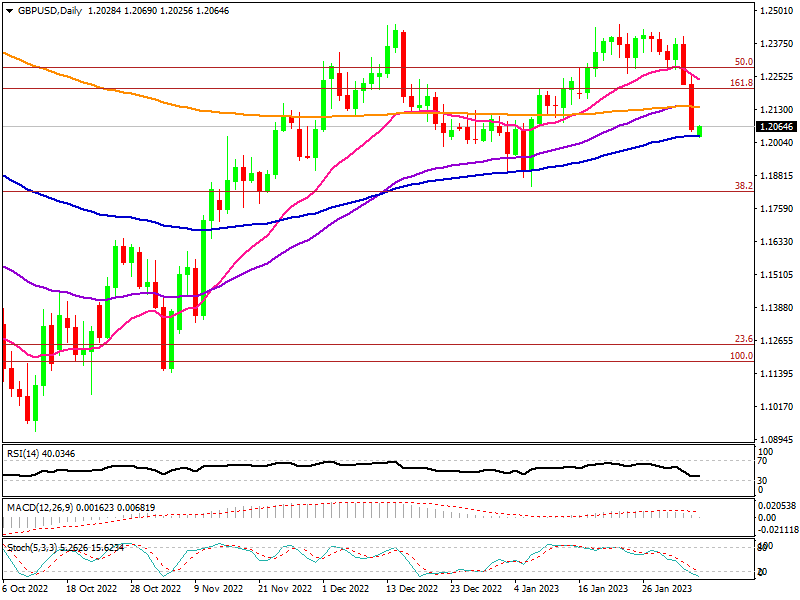Select the 100.0 Fibonacci level label

click(x=741, y=356)
